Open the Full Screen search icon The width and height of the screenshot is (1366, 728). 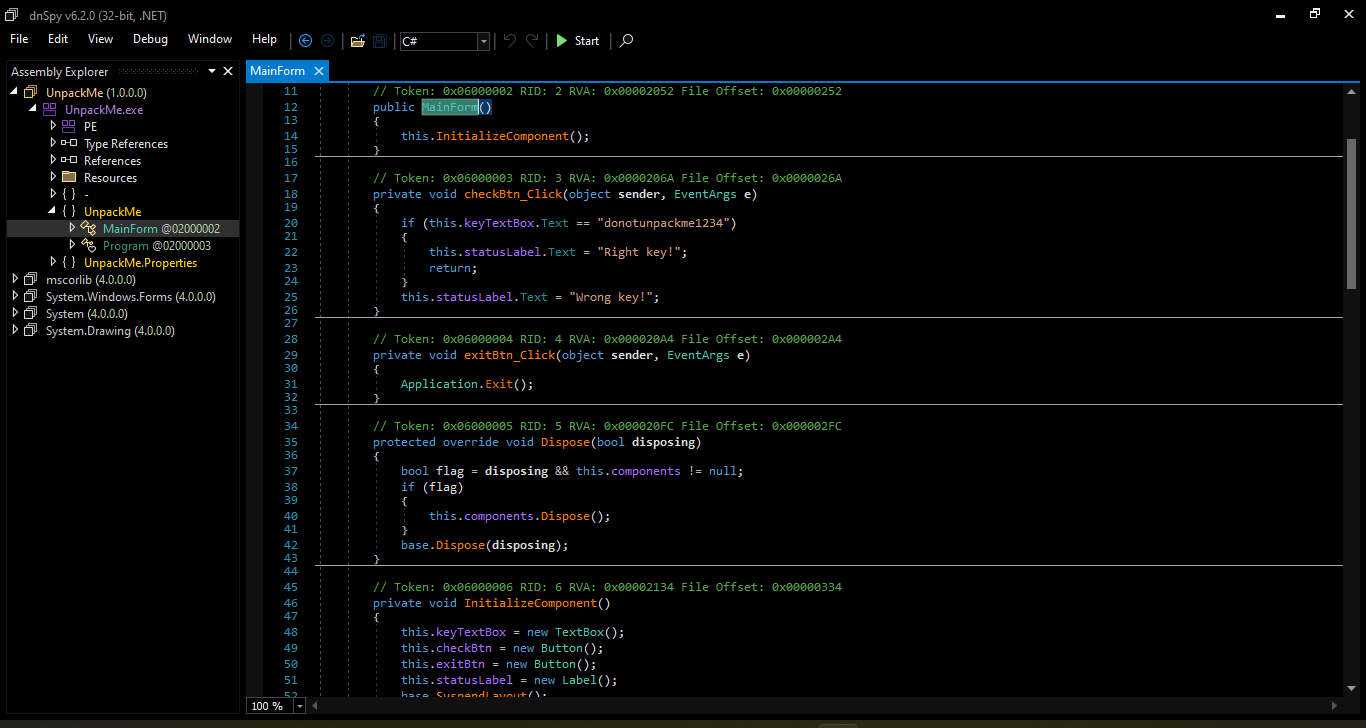(626, 41)
